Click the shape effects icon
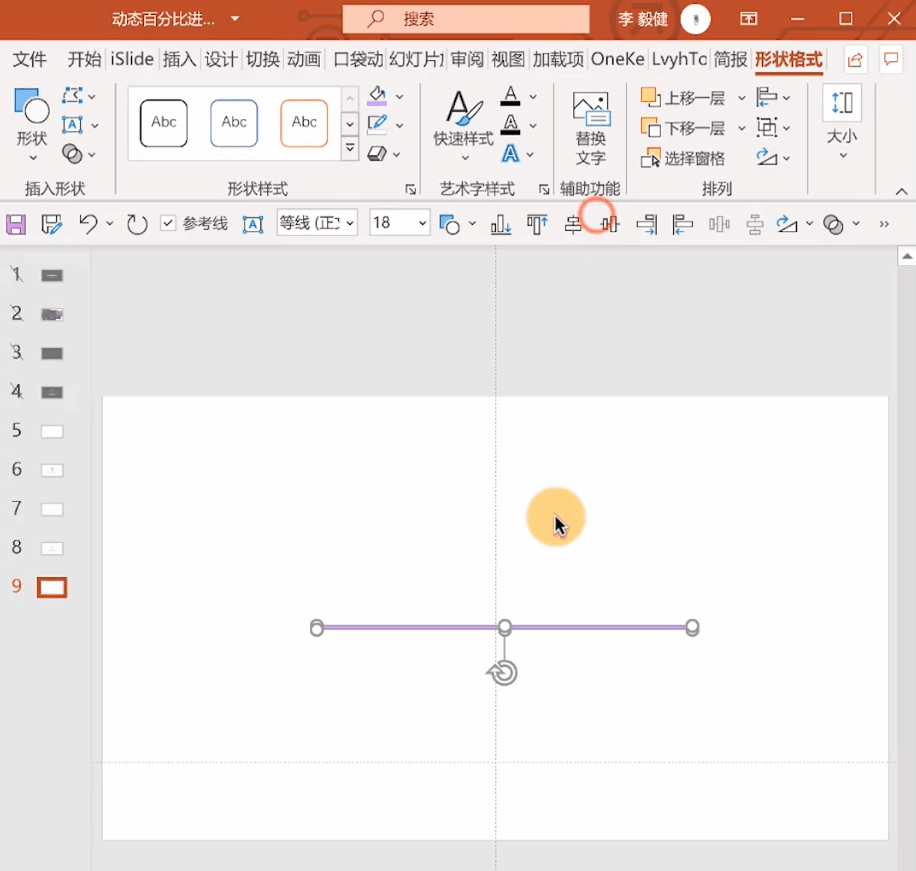916x871 pixels. (377, 154)
